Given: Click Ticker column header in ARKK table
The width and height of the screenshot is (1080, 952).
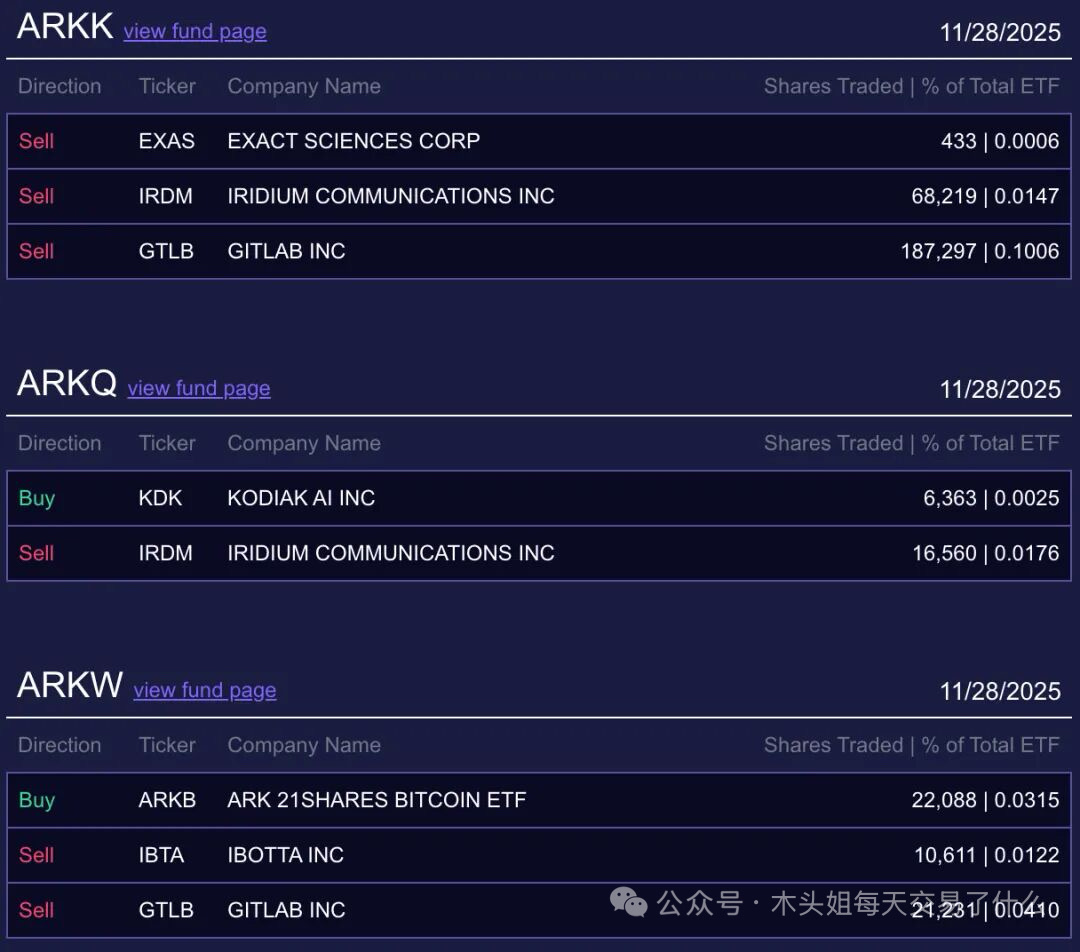Looking at the screenshot, I should 167,87.
